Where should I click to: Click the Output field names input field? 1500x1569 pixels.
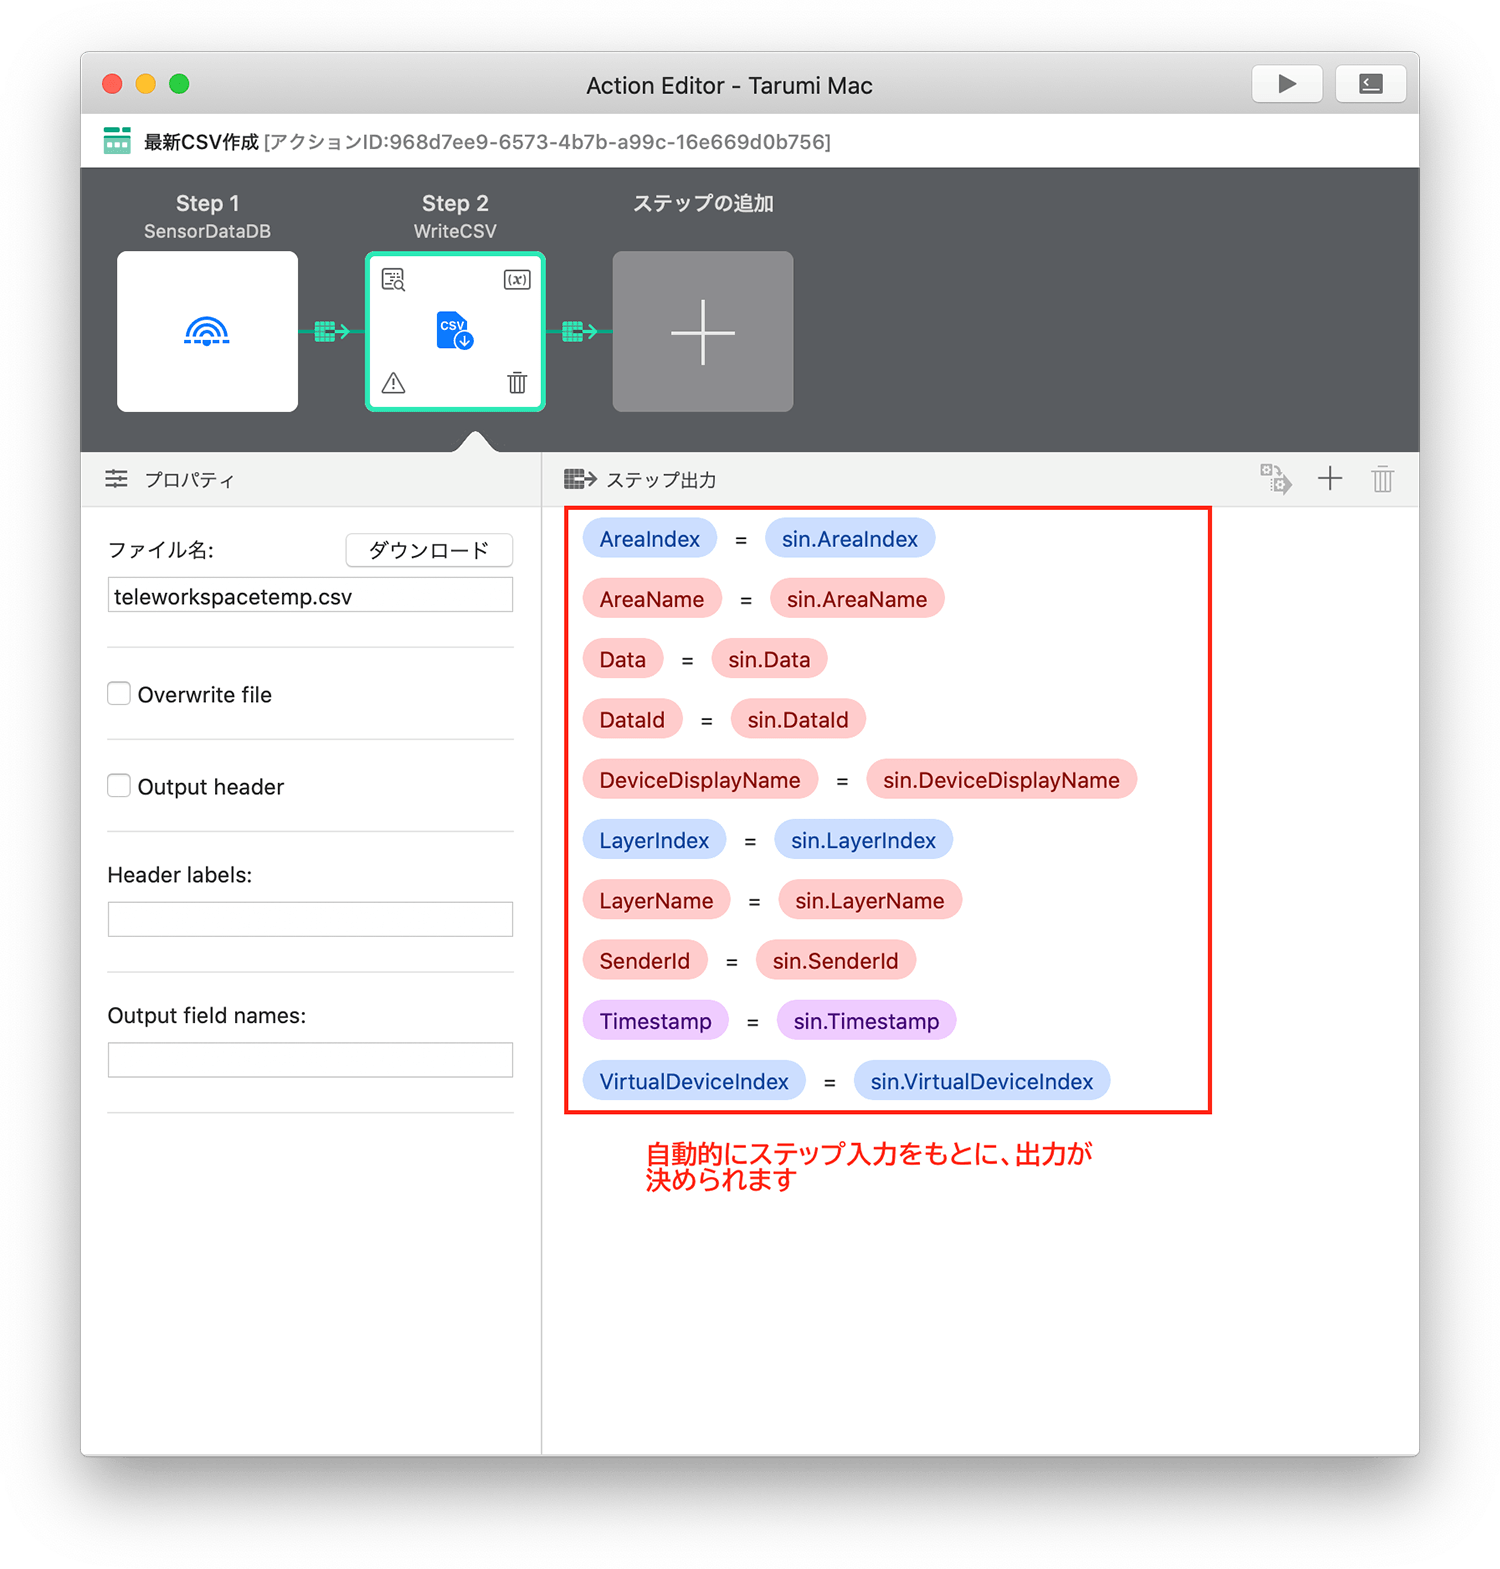[310, 1060]
